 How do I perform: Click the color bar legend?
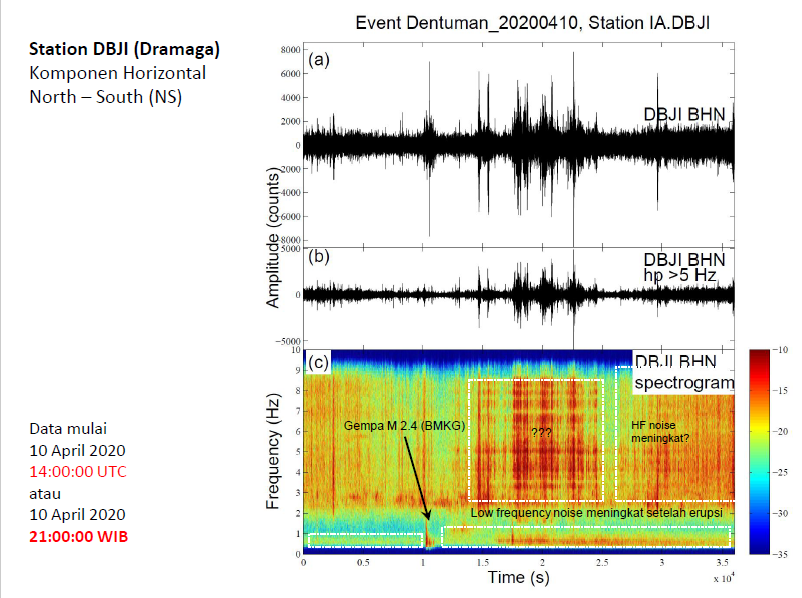[760, 452]
